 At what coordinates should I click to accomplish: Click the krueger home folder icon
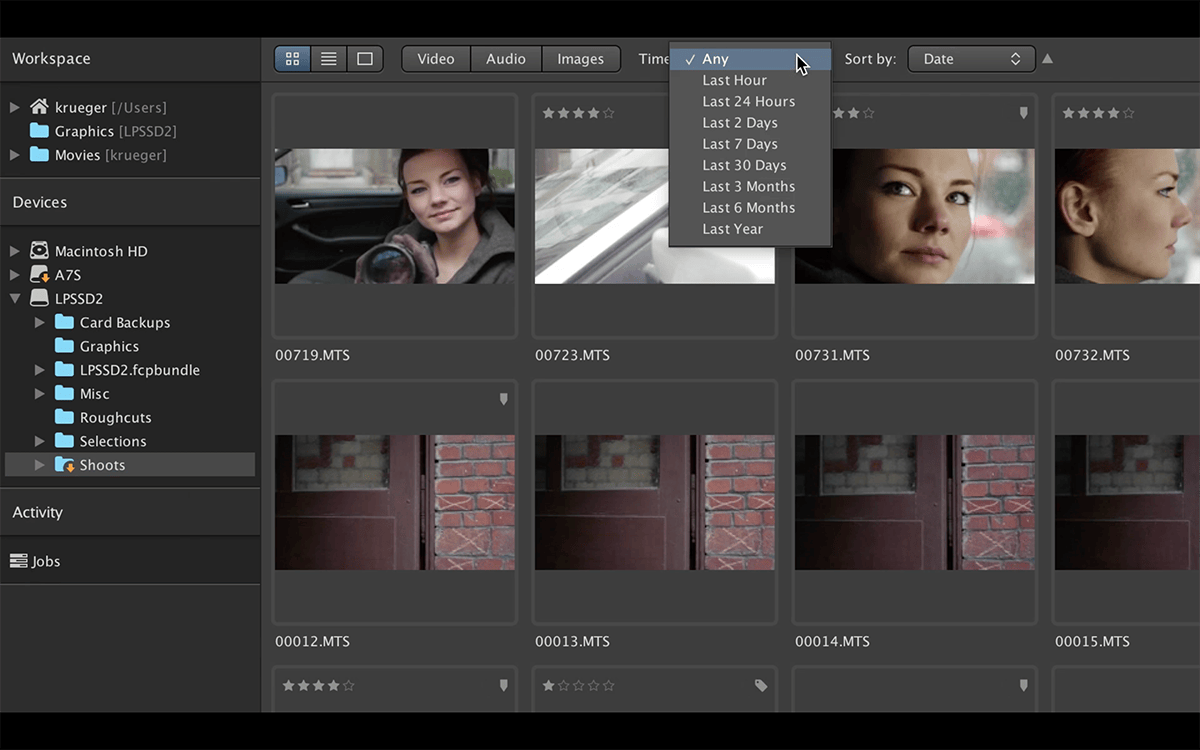pos(39,107)
